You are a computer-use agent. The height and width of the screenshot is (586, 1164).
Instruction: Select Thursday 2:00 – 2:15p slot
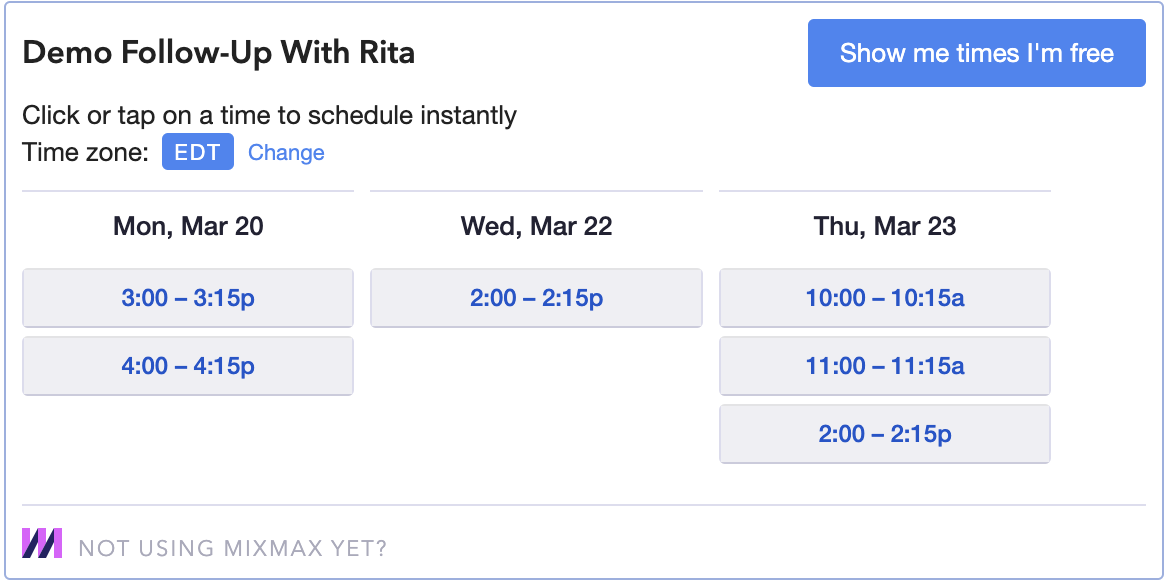885,434
